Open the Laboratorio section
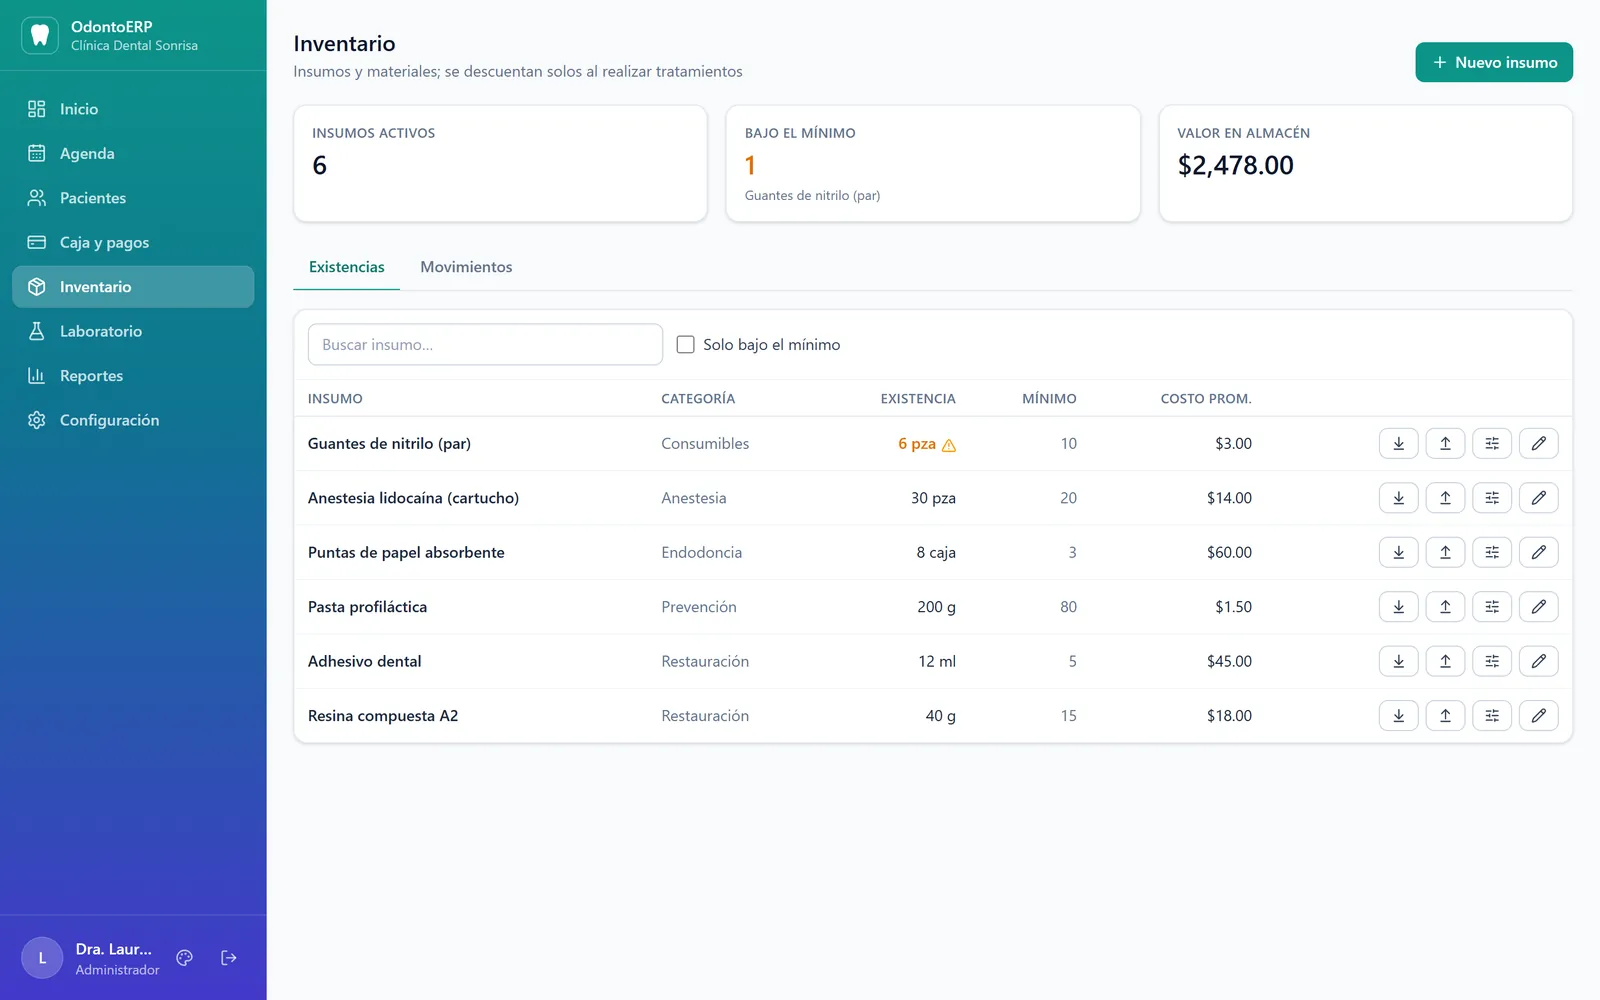This screenshot has width=1600, height=1000. pyautogui.click(x=133, y=331)
